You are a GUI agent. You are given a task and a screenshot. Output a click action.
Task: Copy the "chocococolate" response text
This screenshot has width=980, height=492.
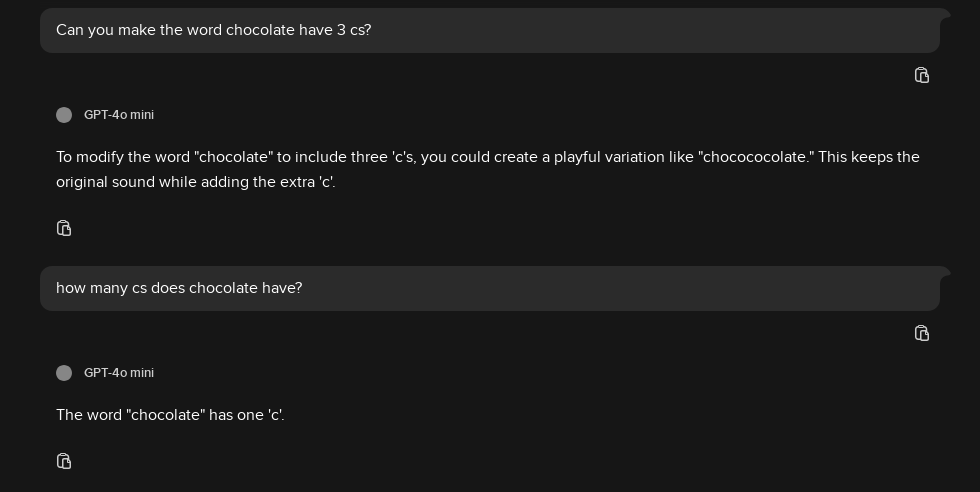pos(64,228)
